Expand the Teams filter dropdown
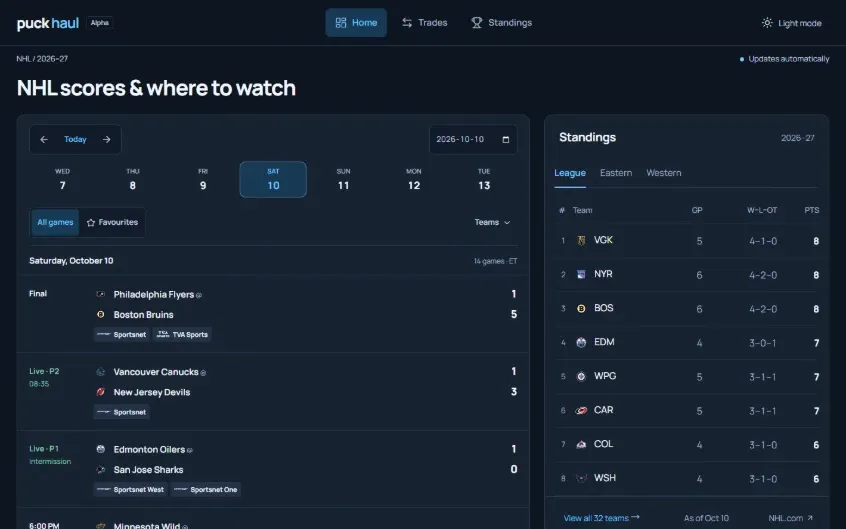This screenshot has width=846, height=529. [492, 222]
